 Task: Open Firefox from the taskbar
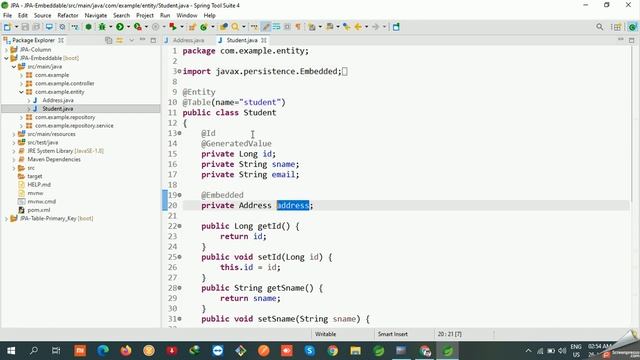pyautogui.click(x=126, y=351)
